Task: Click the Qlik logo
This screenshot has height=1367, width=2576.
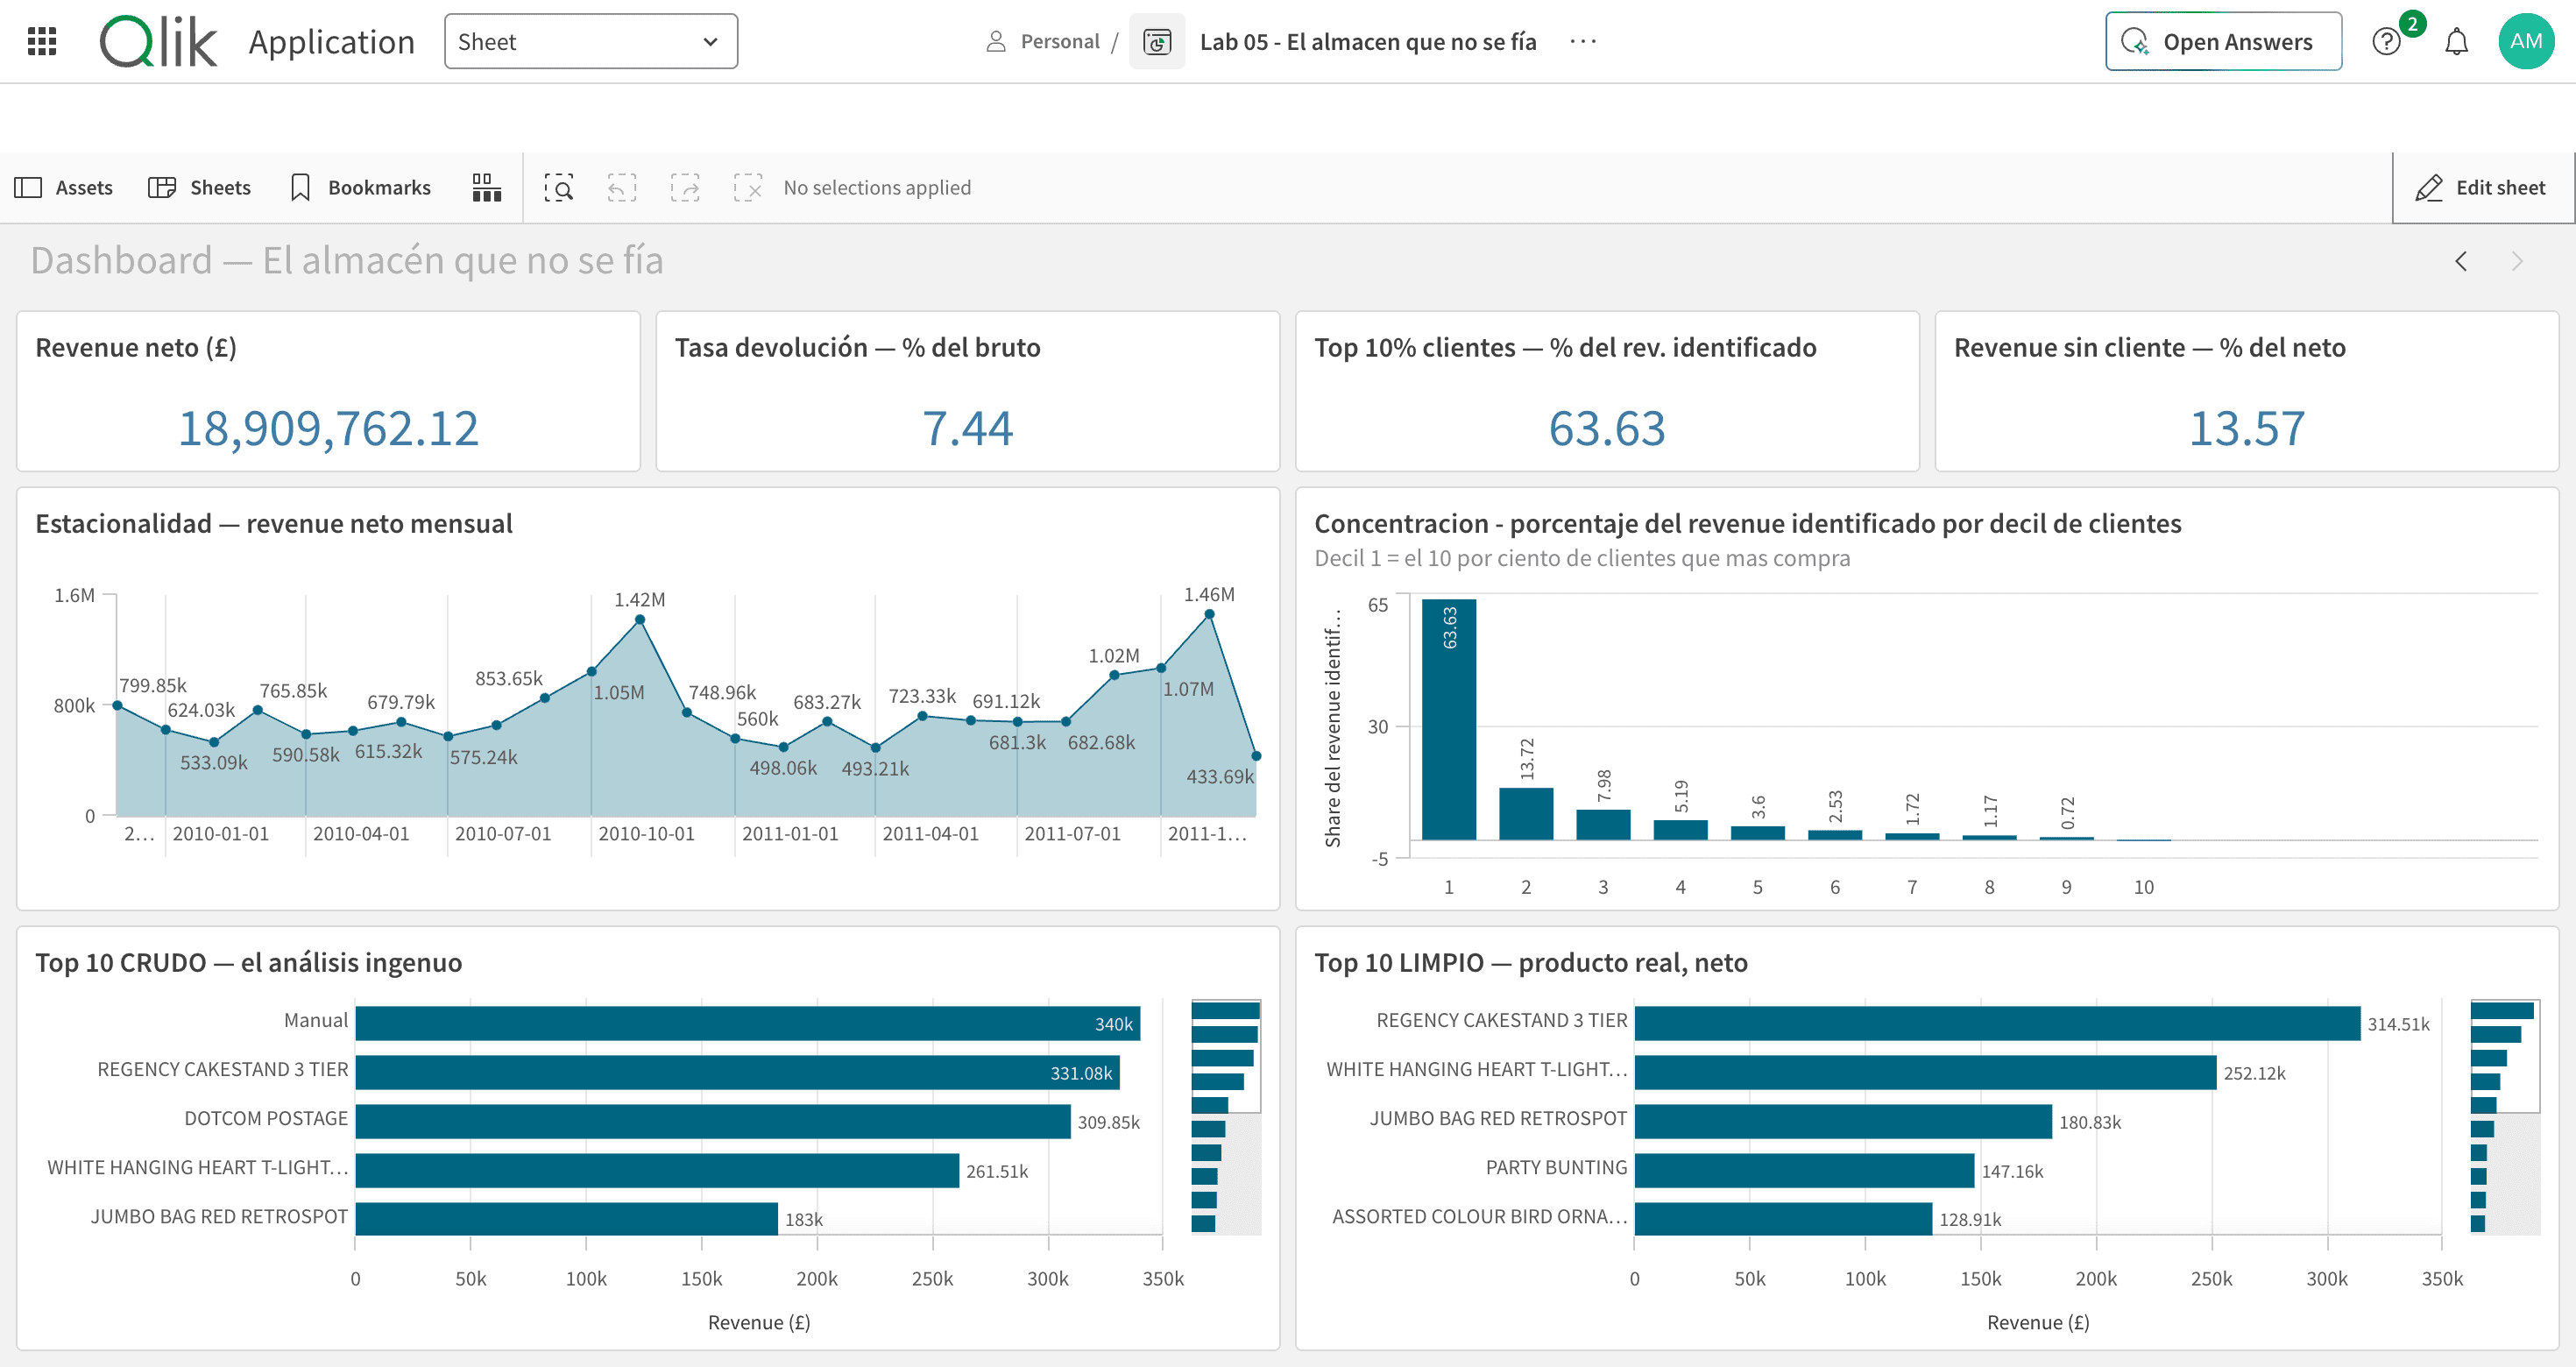Action: pyautogui.click(x=158, y=41)
